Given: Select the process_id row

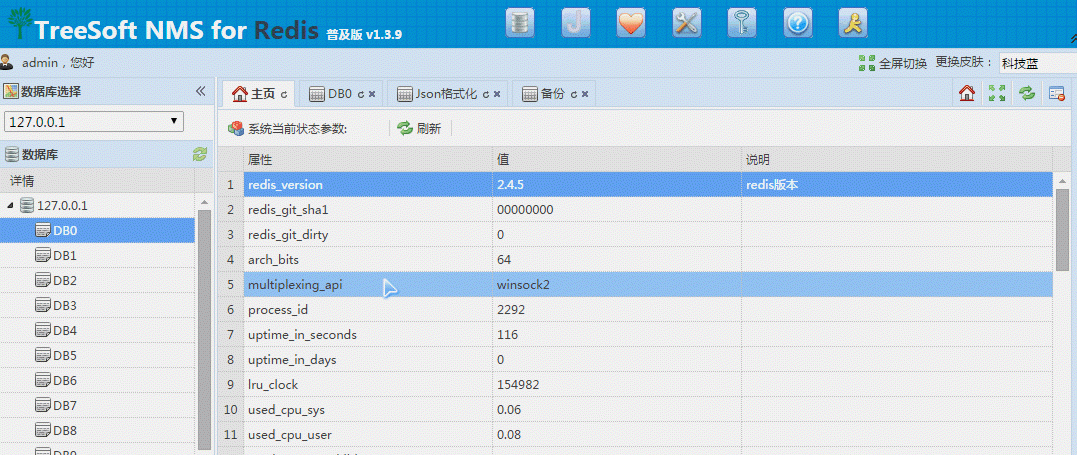Looking at the screenshot, I should (x=635, y=310).
